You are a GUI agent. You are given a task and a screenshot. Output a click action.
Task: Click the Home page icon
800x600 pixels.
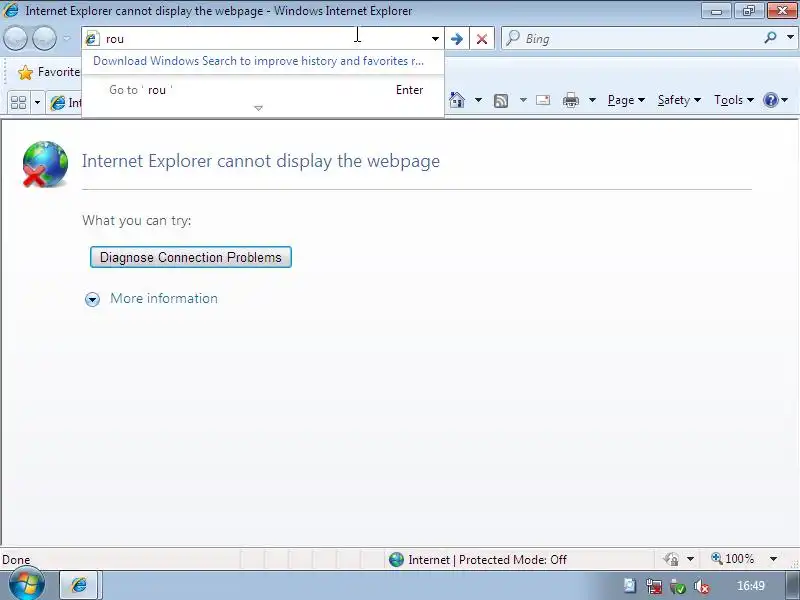(457, 100)
